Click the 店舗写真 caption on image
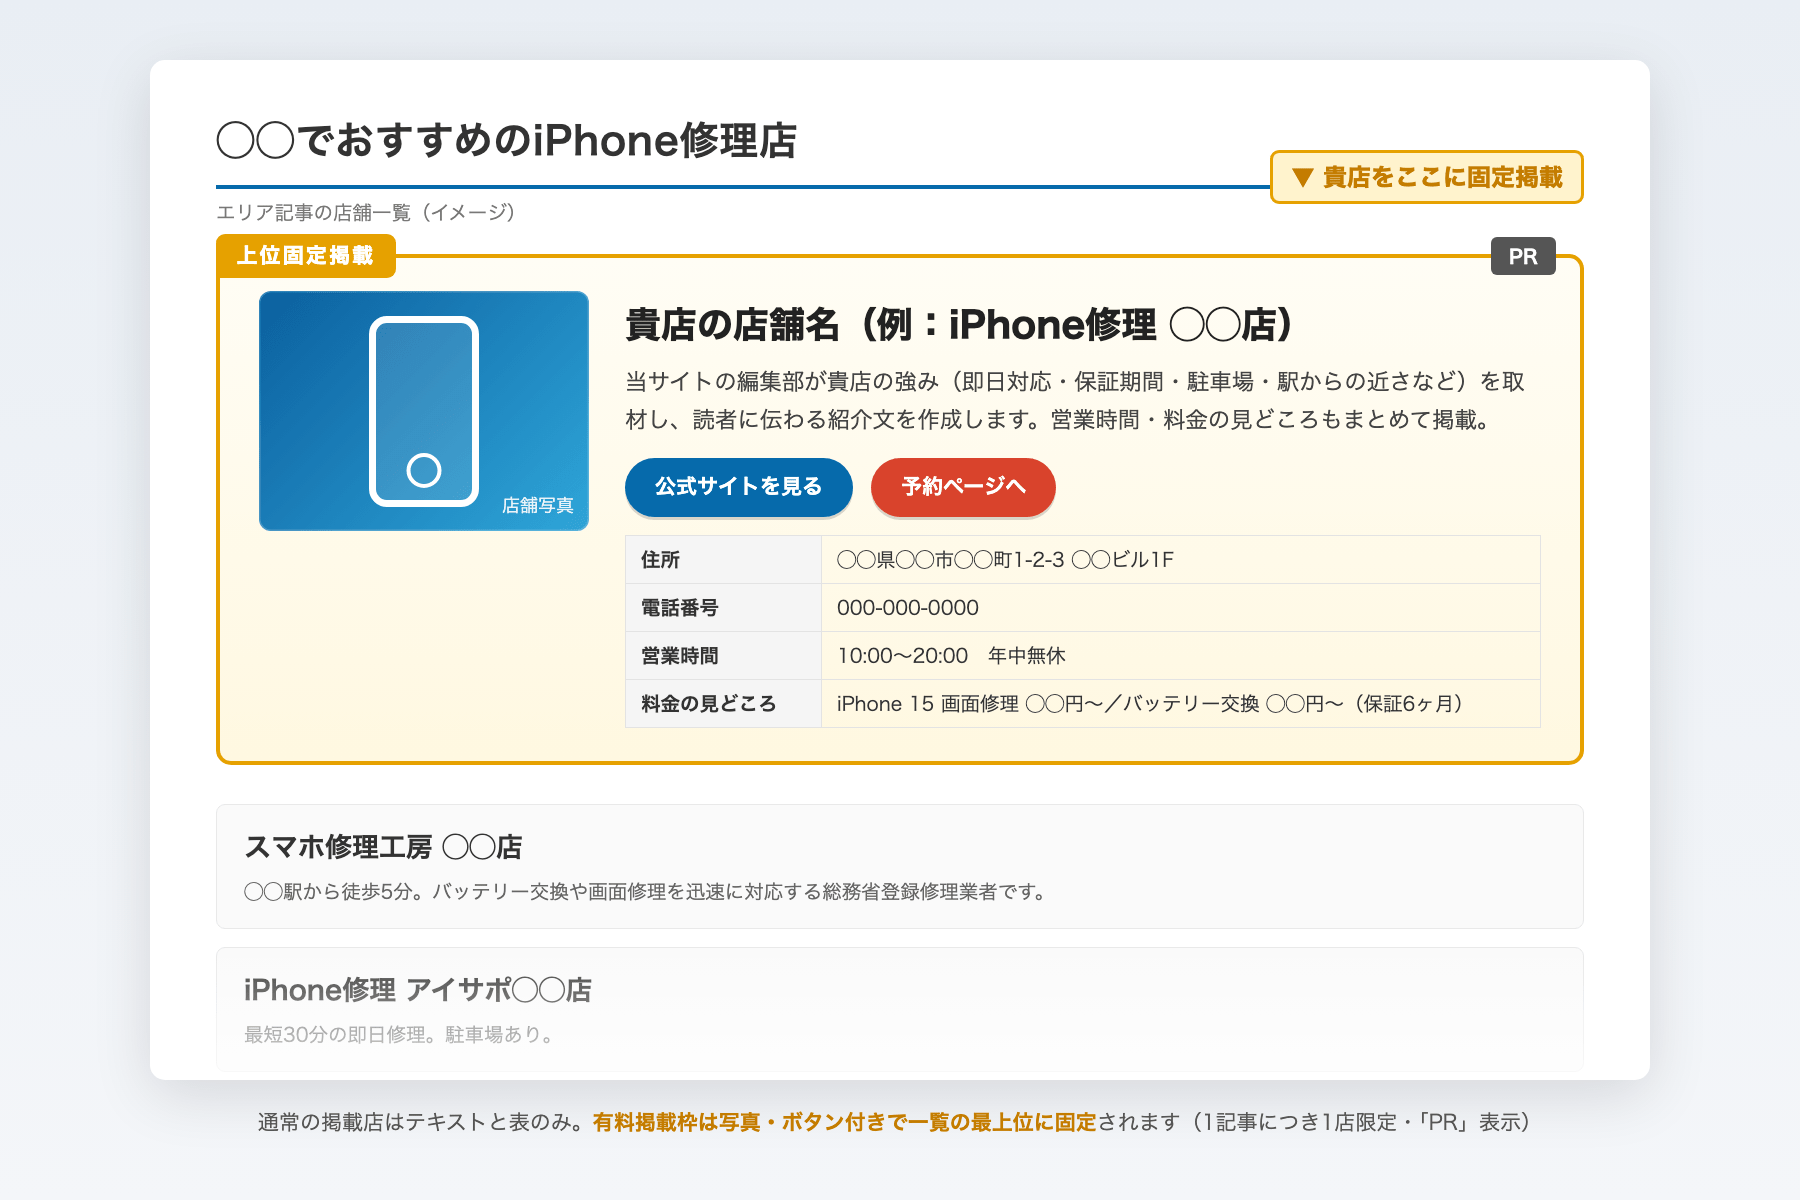 click(x=538, y=506)
